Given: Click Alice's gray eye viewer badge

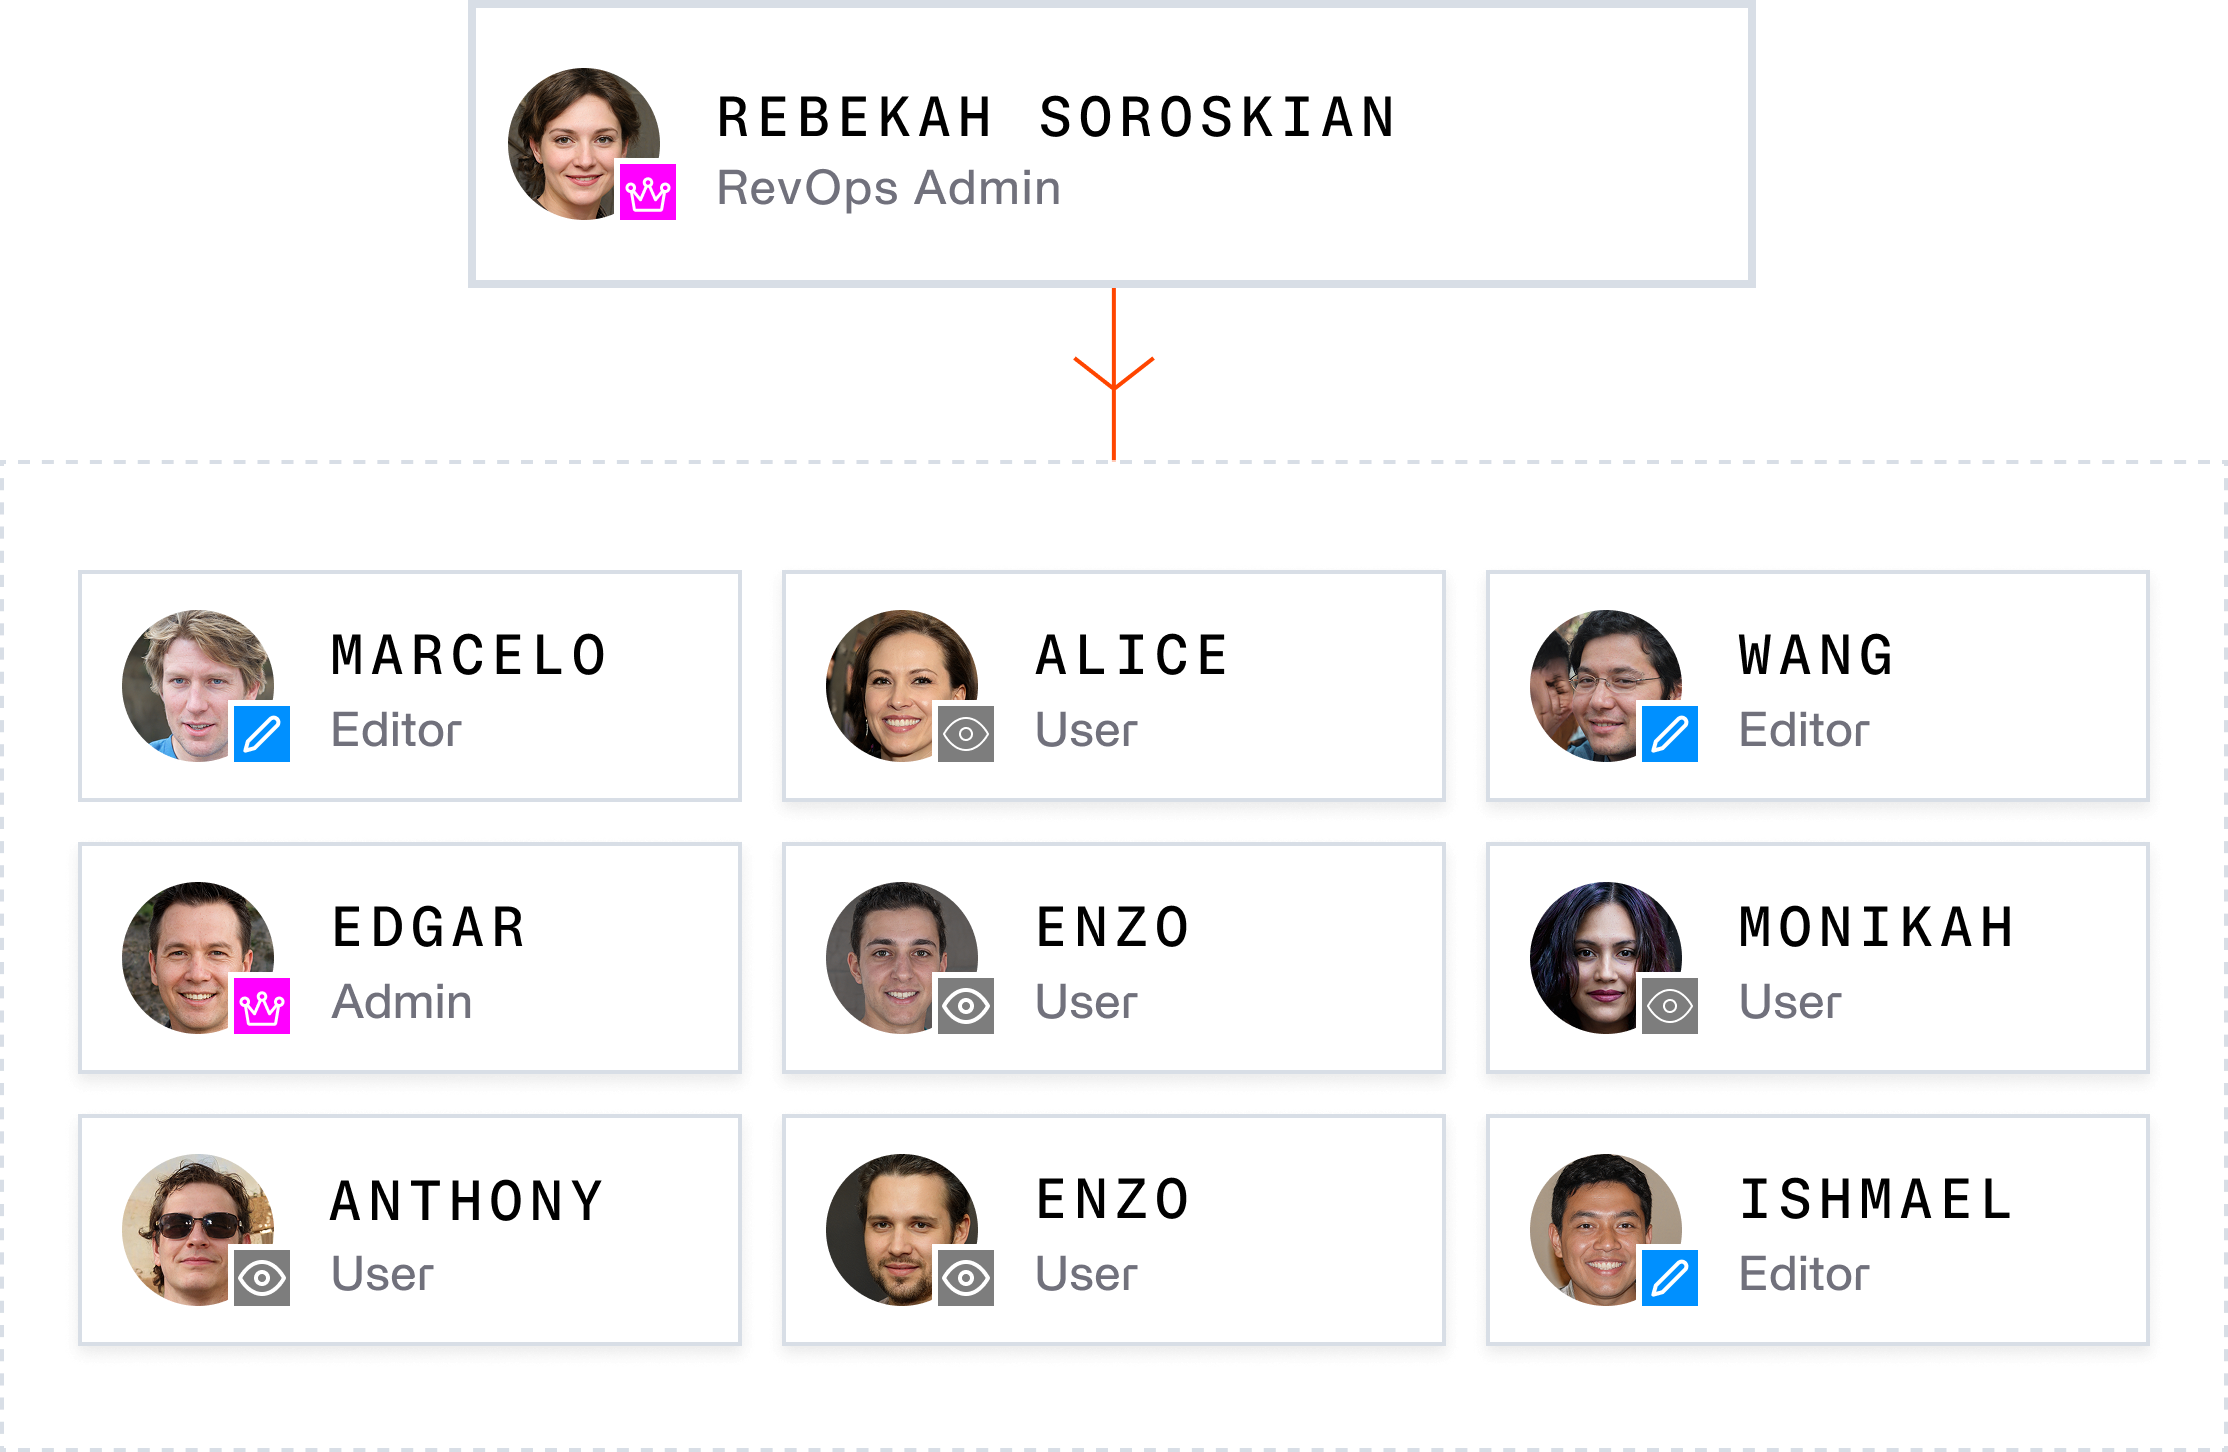Looking at the screenshot, I should 966,734.
